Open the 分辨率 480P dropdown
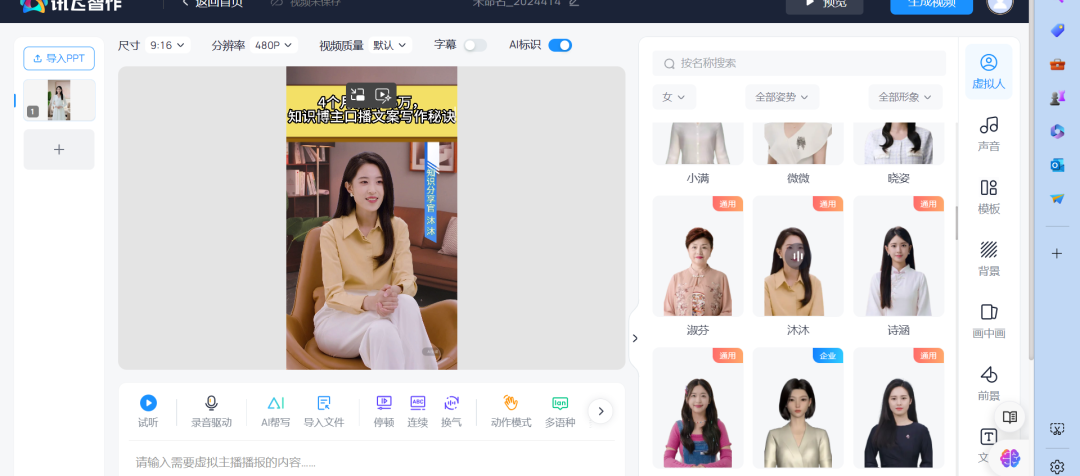This screenshot has height=476, width=1080. click(273, 45)
